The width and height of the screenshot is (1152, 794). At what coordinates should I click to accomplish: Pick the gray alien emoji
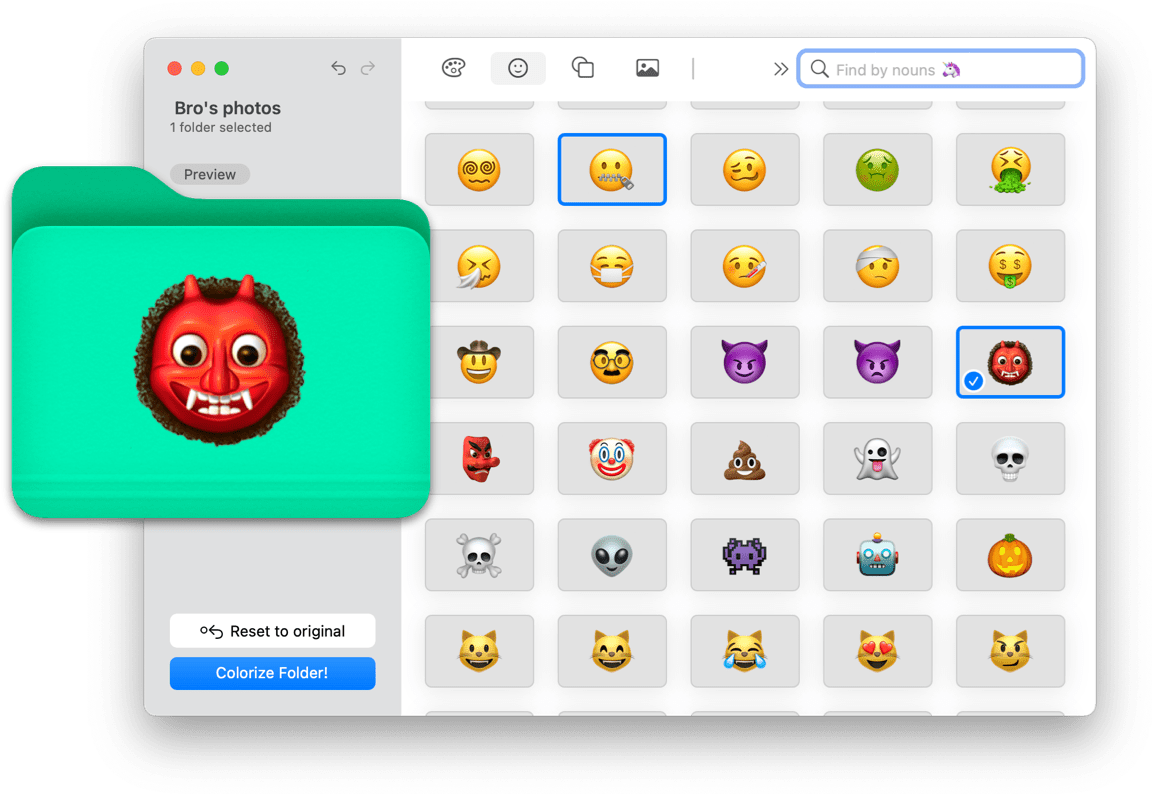612,555
